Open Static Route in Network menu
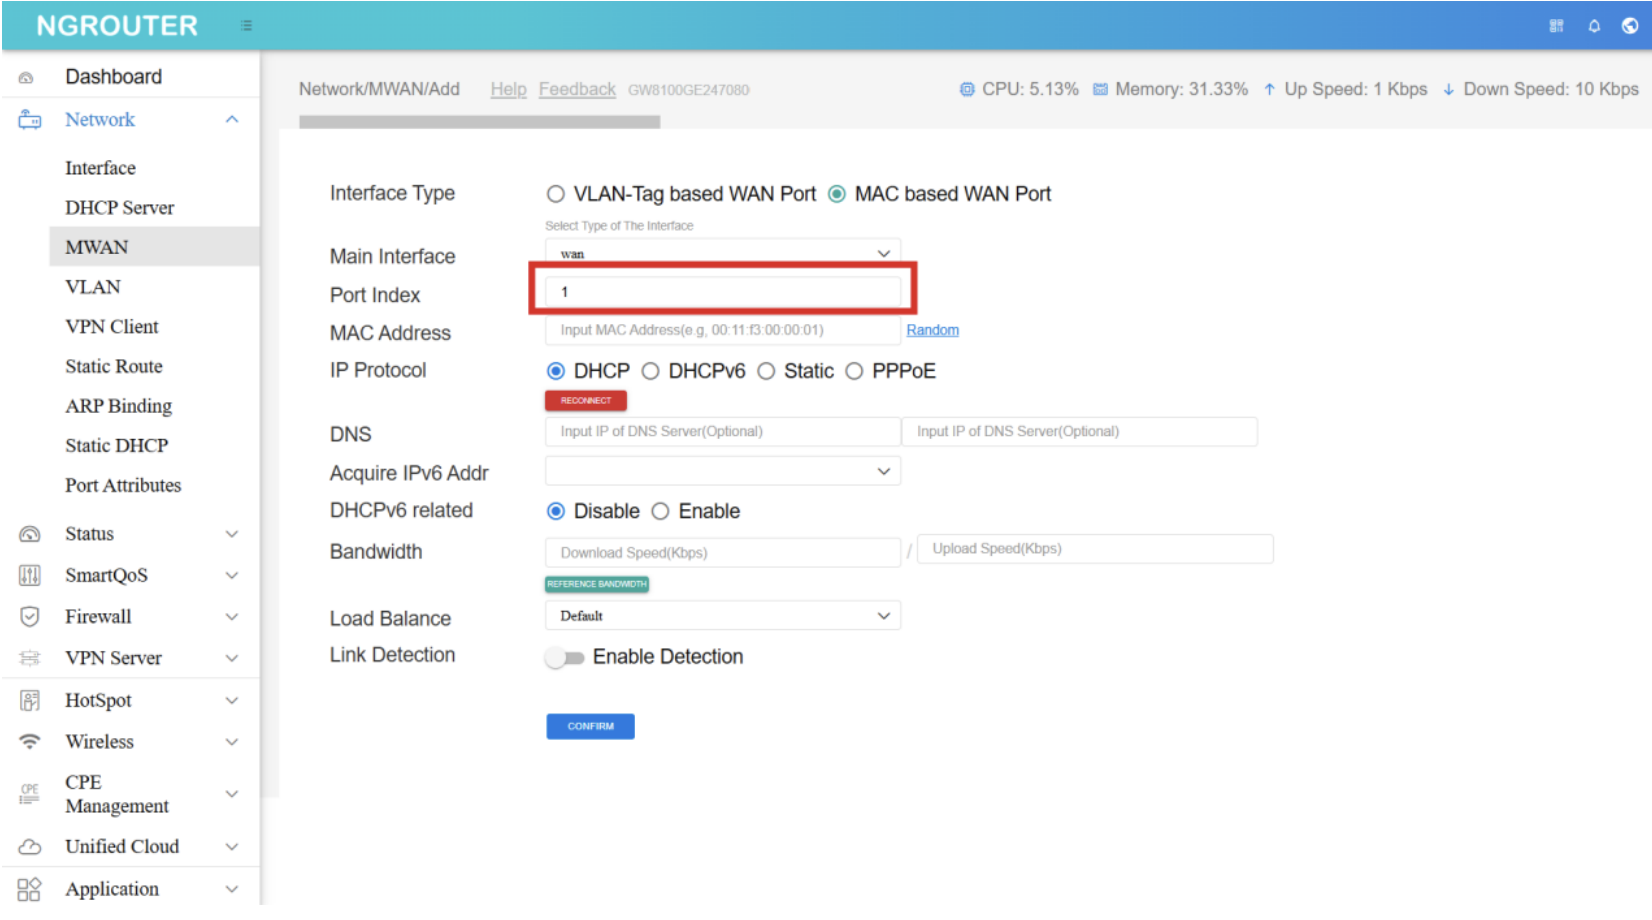 [114, 367]
